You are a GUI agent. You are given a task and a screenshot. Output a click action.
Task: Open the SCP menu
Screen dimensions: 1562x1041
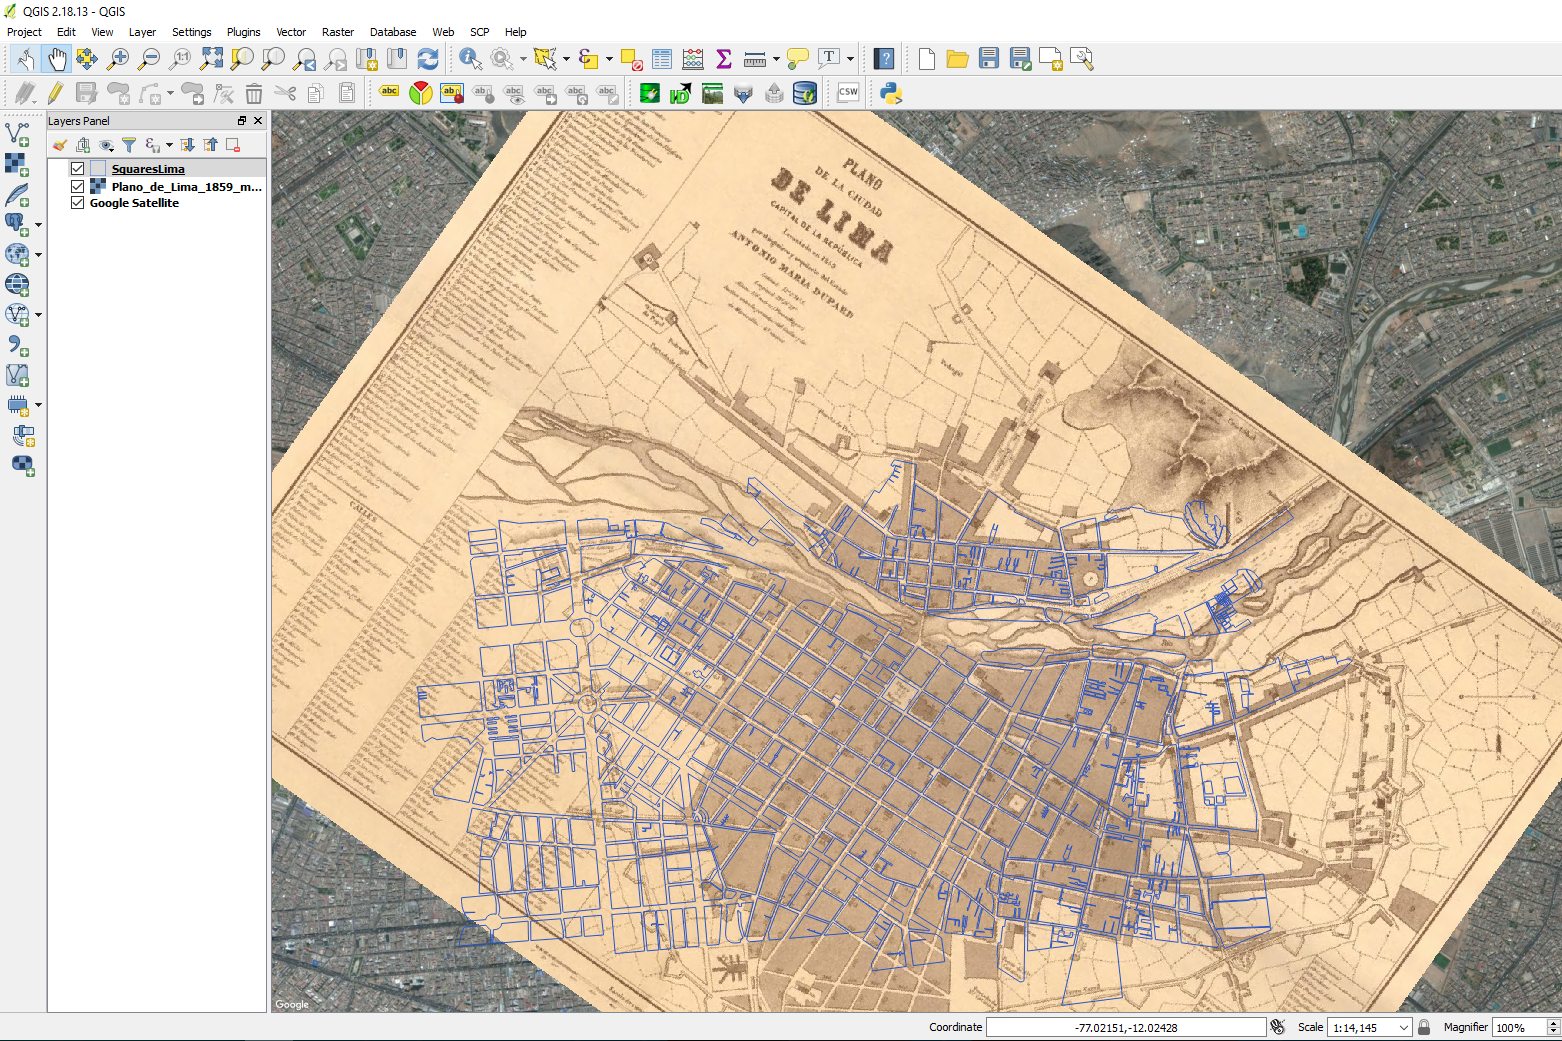(x=479, y=32)
